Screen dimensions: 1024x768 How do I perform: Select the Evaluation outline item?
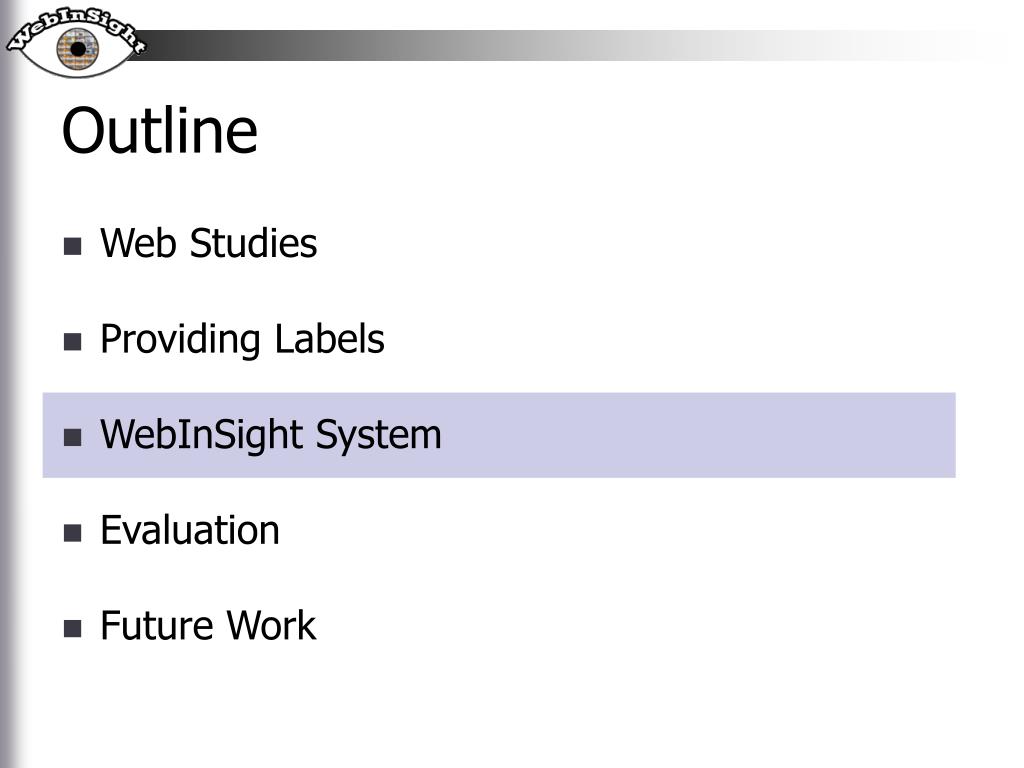190,530
